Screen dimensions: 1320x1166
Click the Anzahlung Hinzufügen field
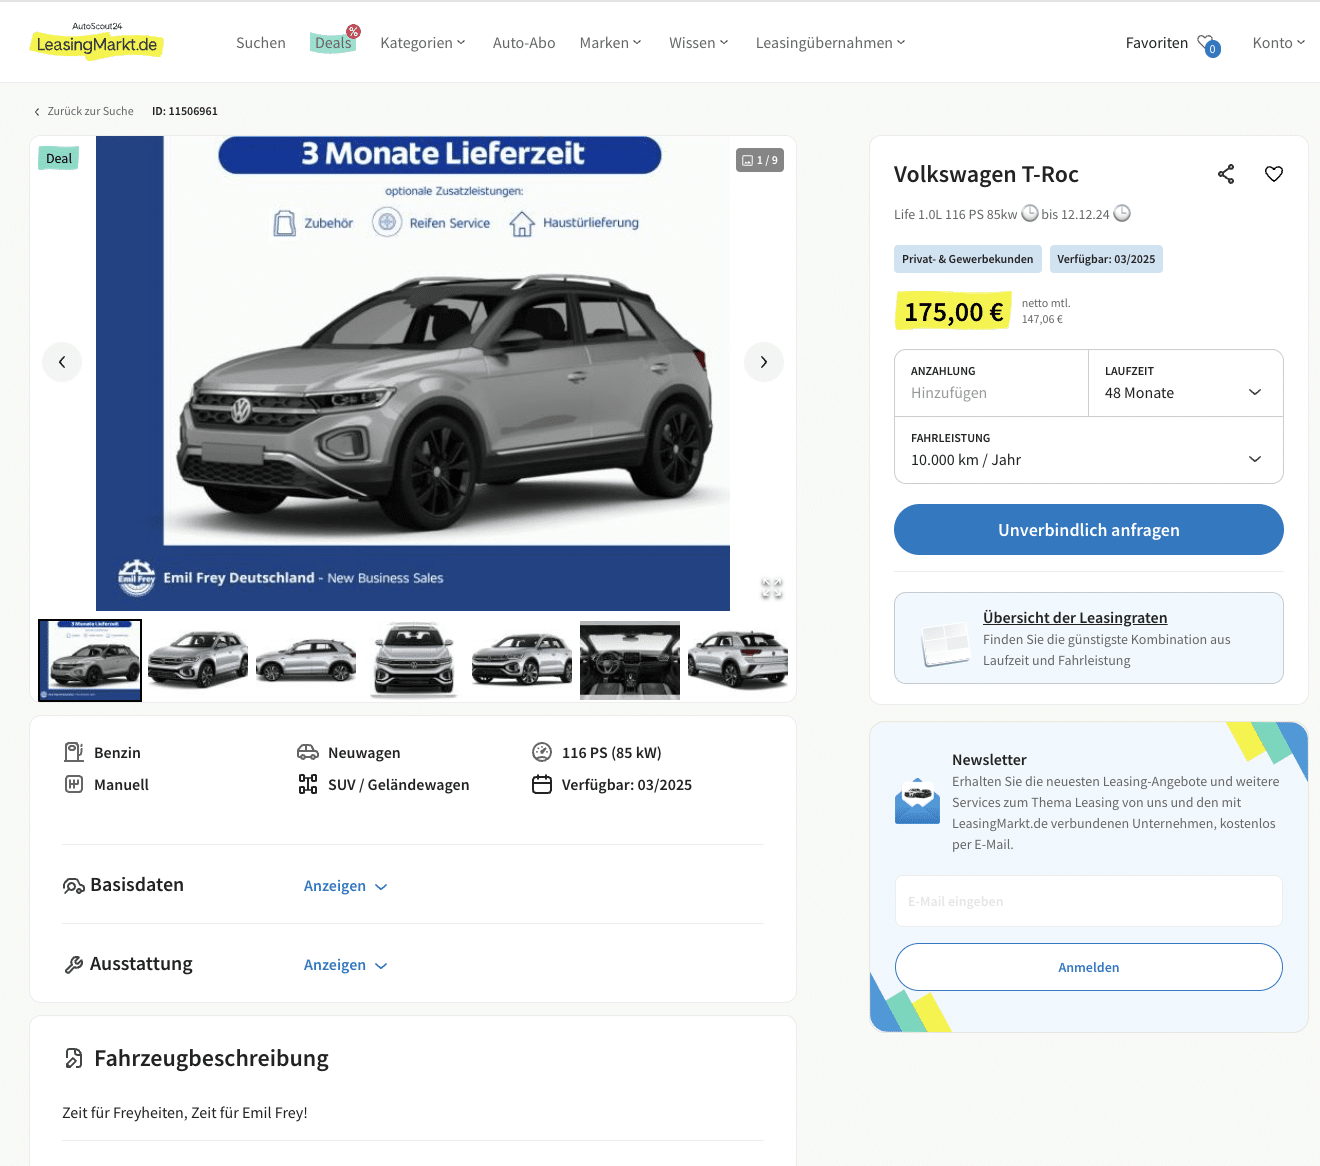(992, 383)
